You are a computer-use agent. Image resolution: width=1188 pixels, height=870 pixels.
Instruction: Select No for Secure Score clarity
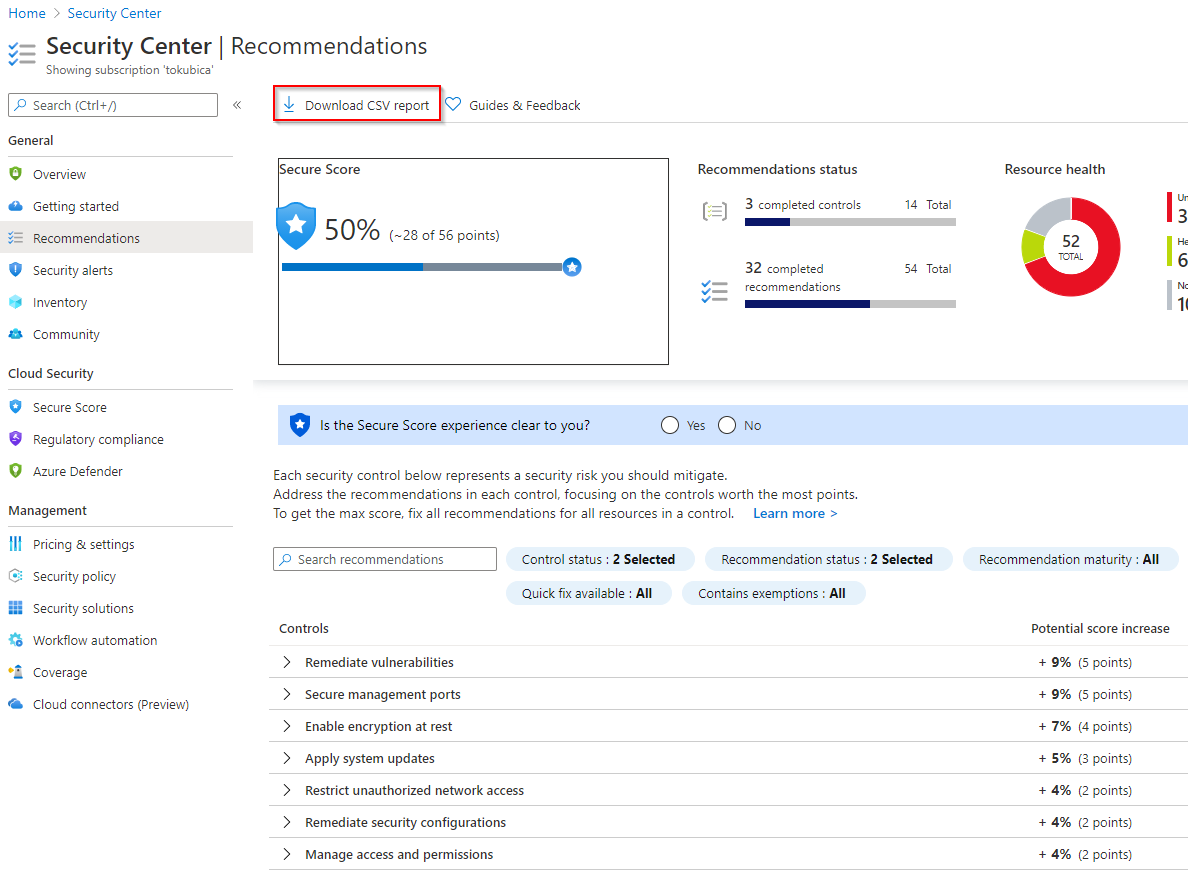pyautogui.click(x=727, y=425)
